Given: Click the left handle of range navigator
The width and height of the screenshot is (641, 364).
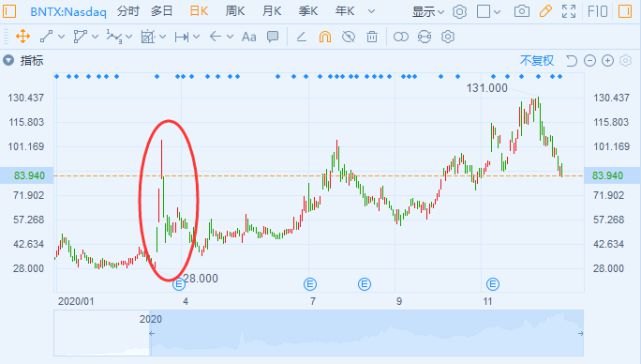Looking at the screenshot, I should tap(152, 333).
